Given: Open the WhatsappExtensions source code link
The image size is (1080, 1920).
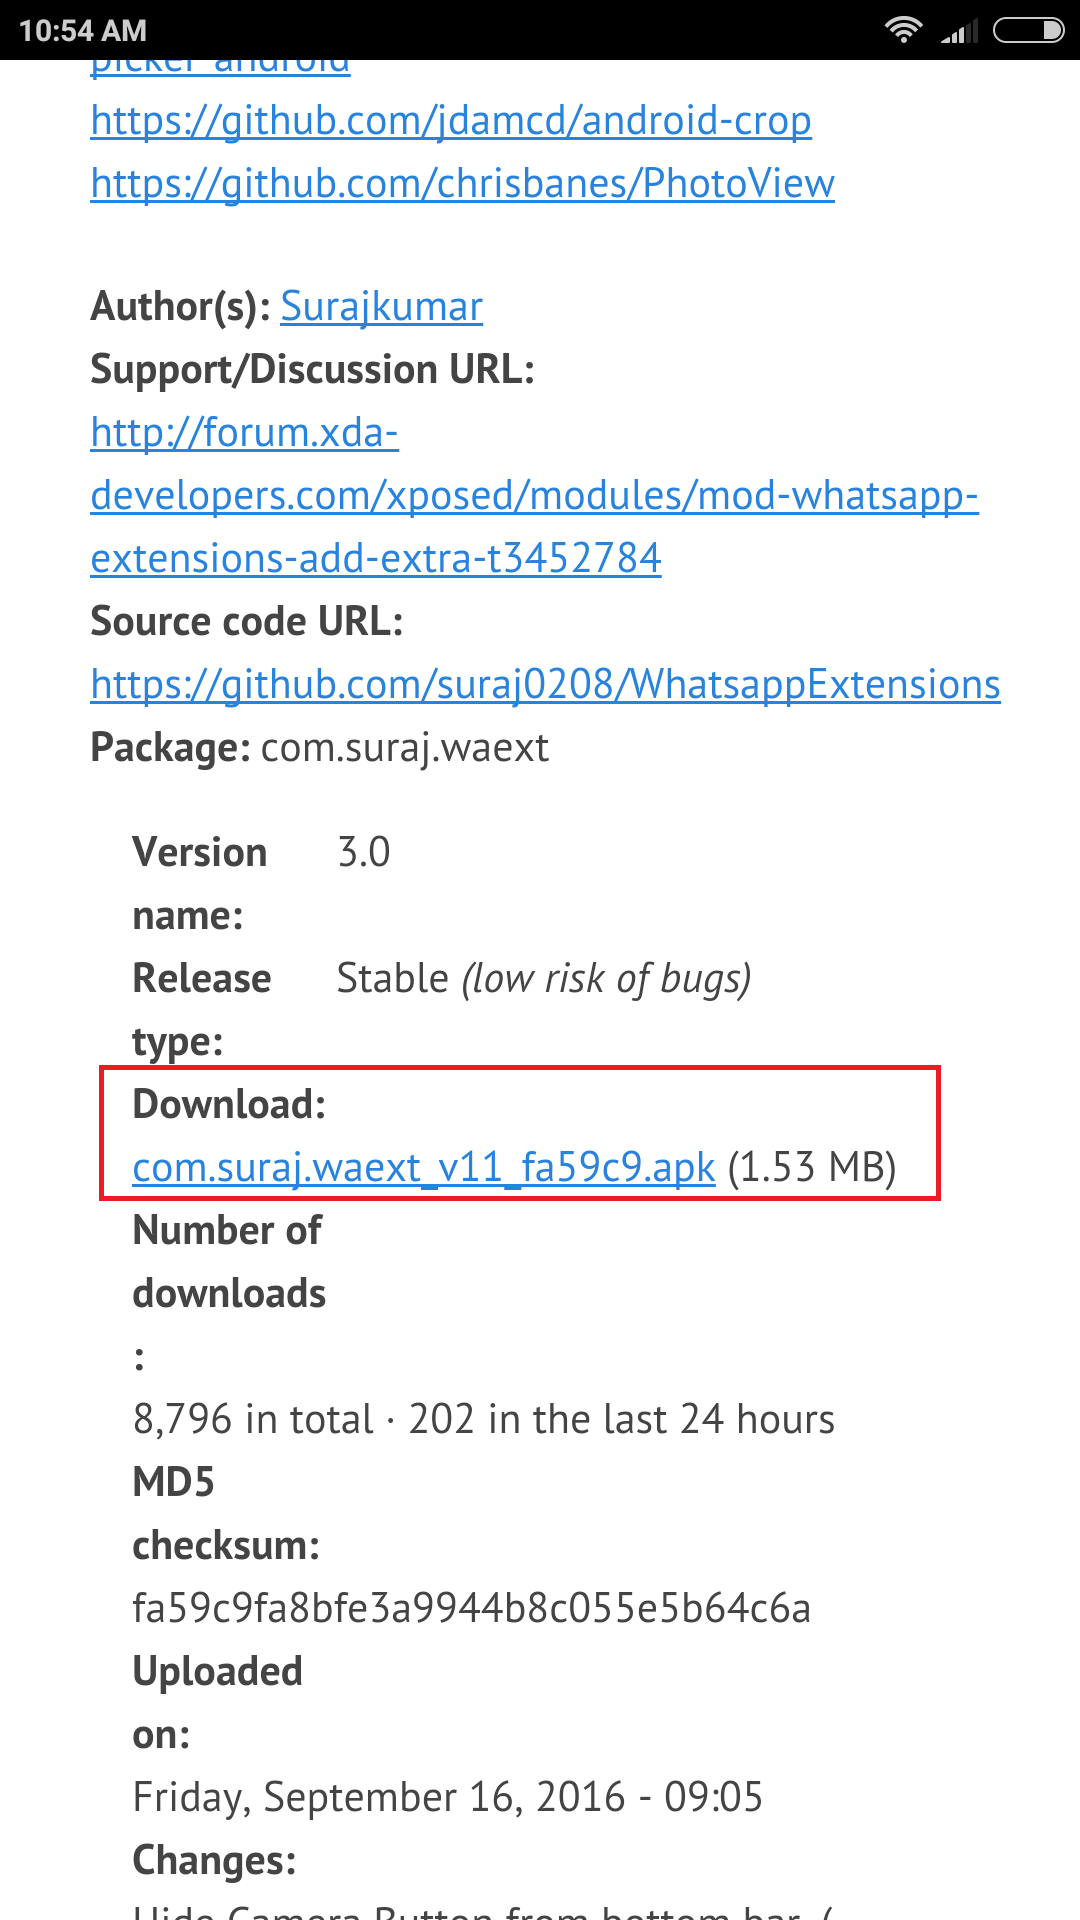Looking at the screenshot, I should 545,685.
